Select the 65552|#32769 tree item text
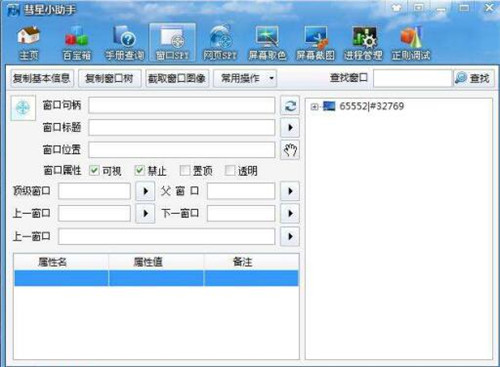Image resolution: width=500 pixels, height=367 pixels. click(x=372, y=106)
